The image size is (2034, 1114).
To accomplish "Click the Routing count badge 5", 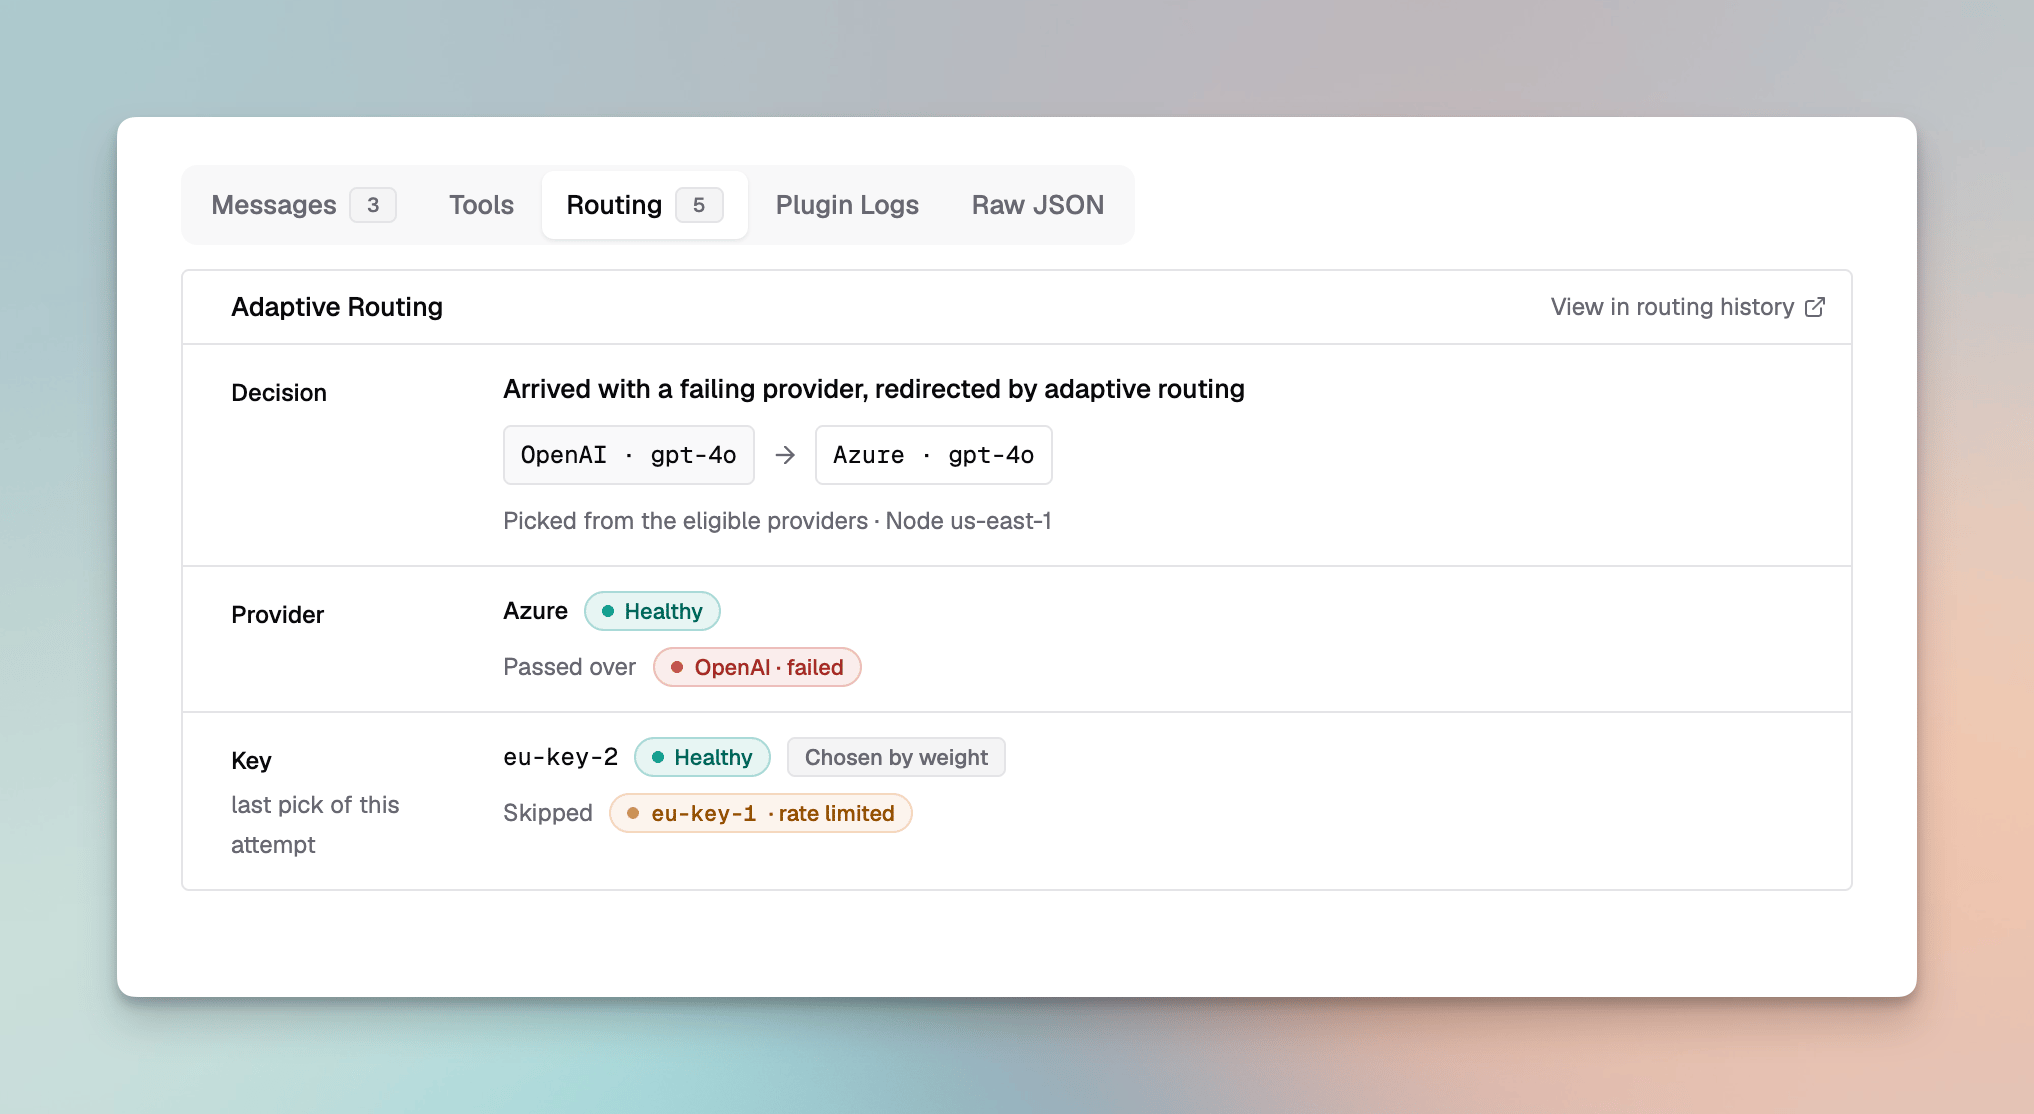I will click(x=699, y=205).
